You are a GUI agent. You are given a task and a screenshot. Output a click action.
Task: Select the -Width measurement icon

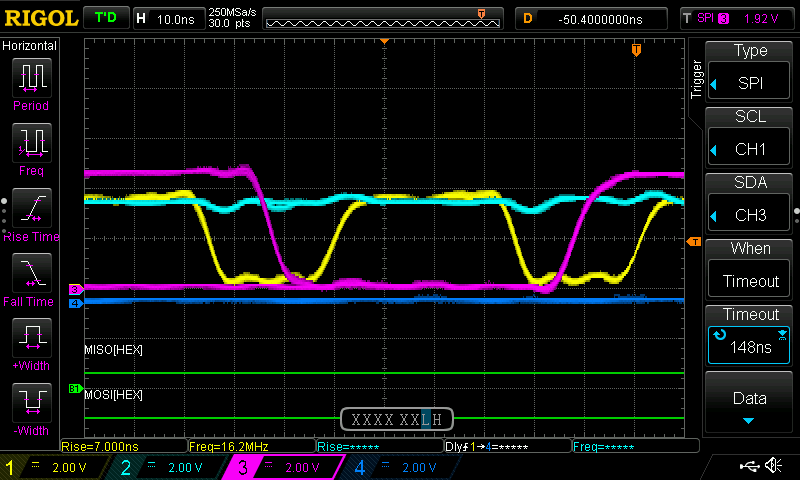pyautogui.click(x=32, y=402)
